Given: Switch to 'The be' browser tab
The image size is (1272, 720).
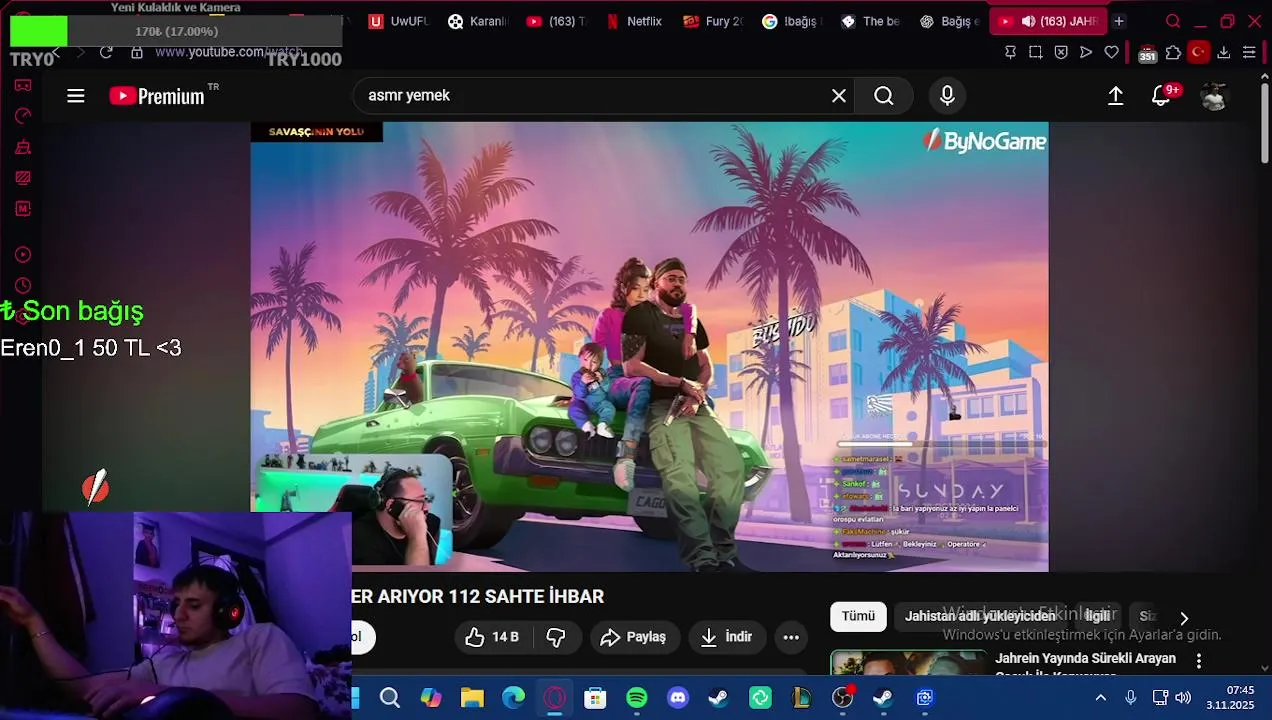Looking at the screenshot, I should [x=870, y=21].
